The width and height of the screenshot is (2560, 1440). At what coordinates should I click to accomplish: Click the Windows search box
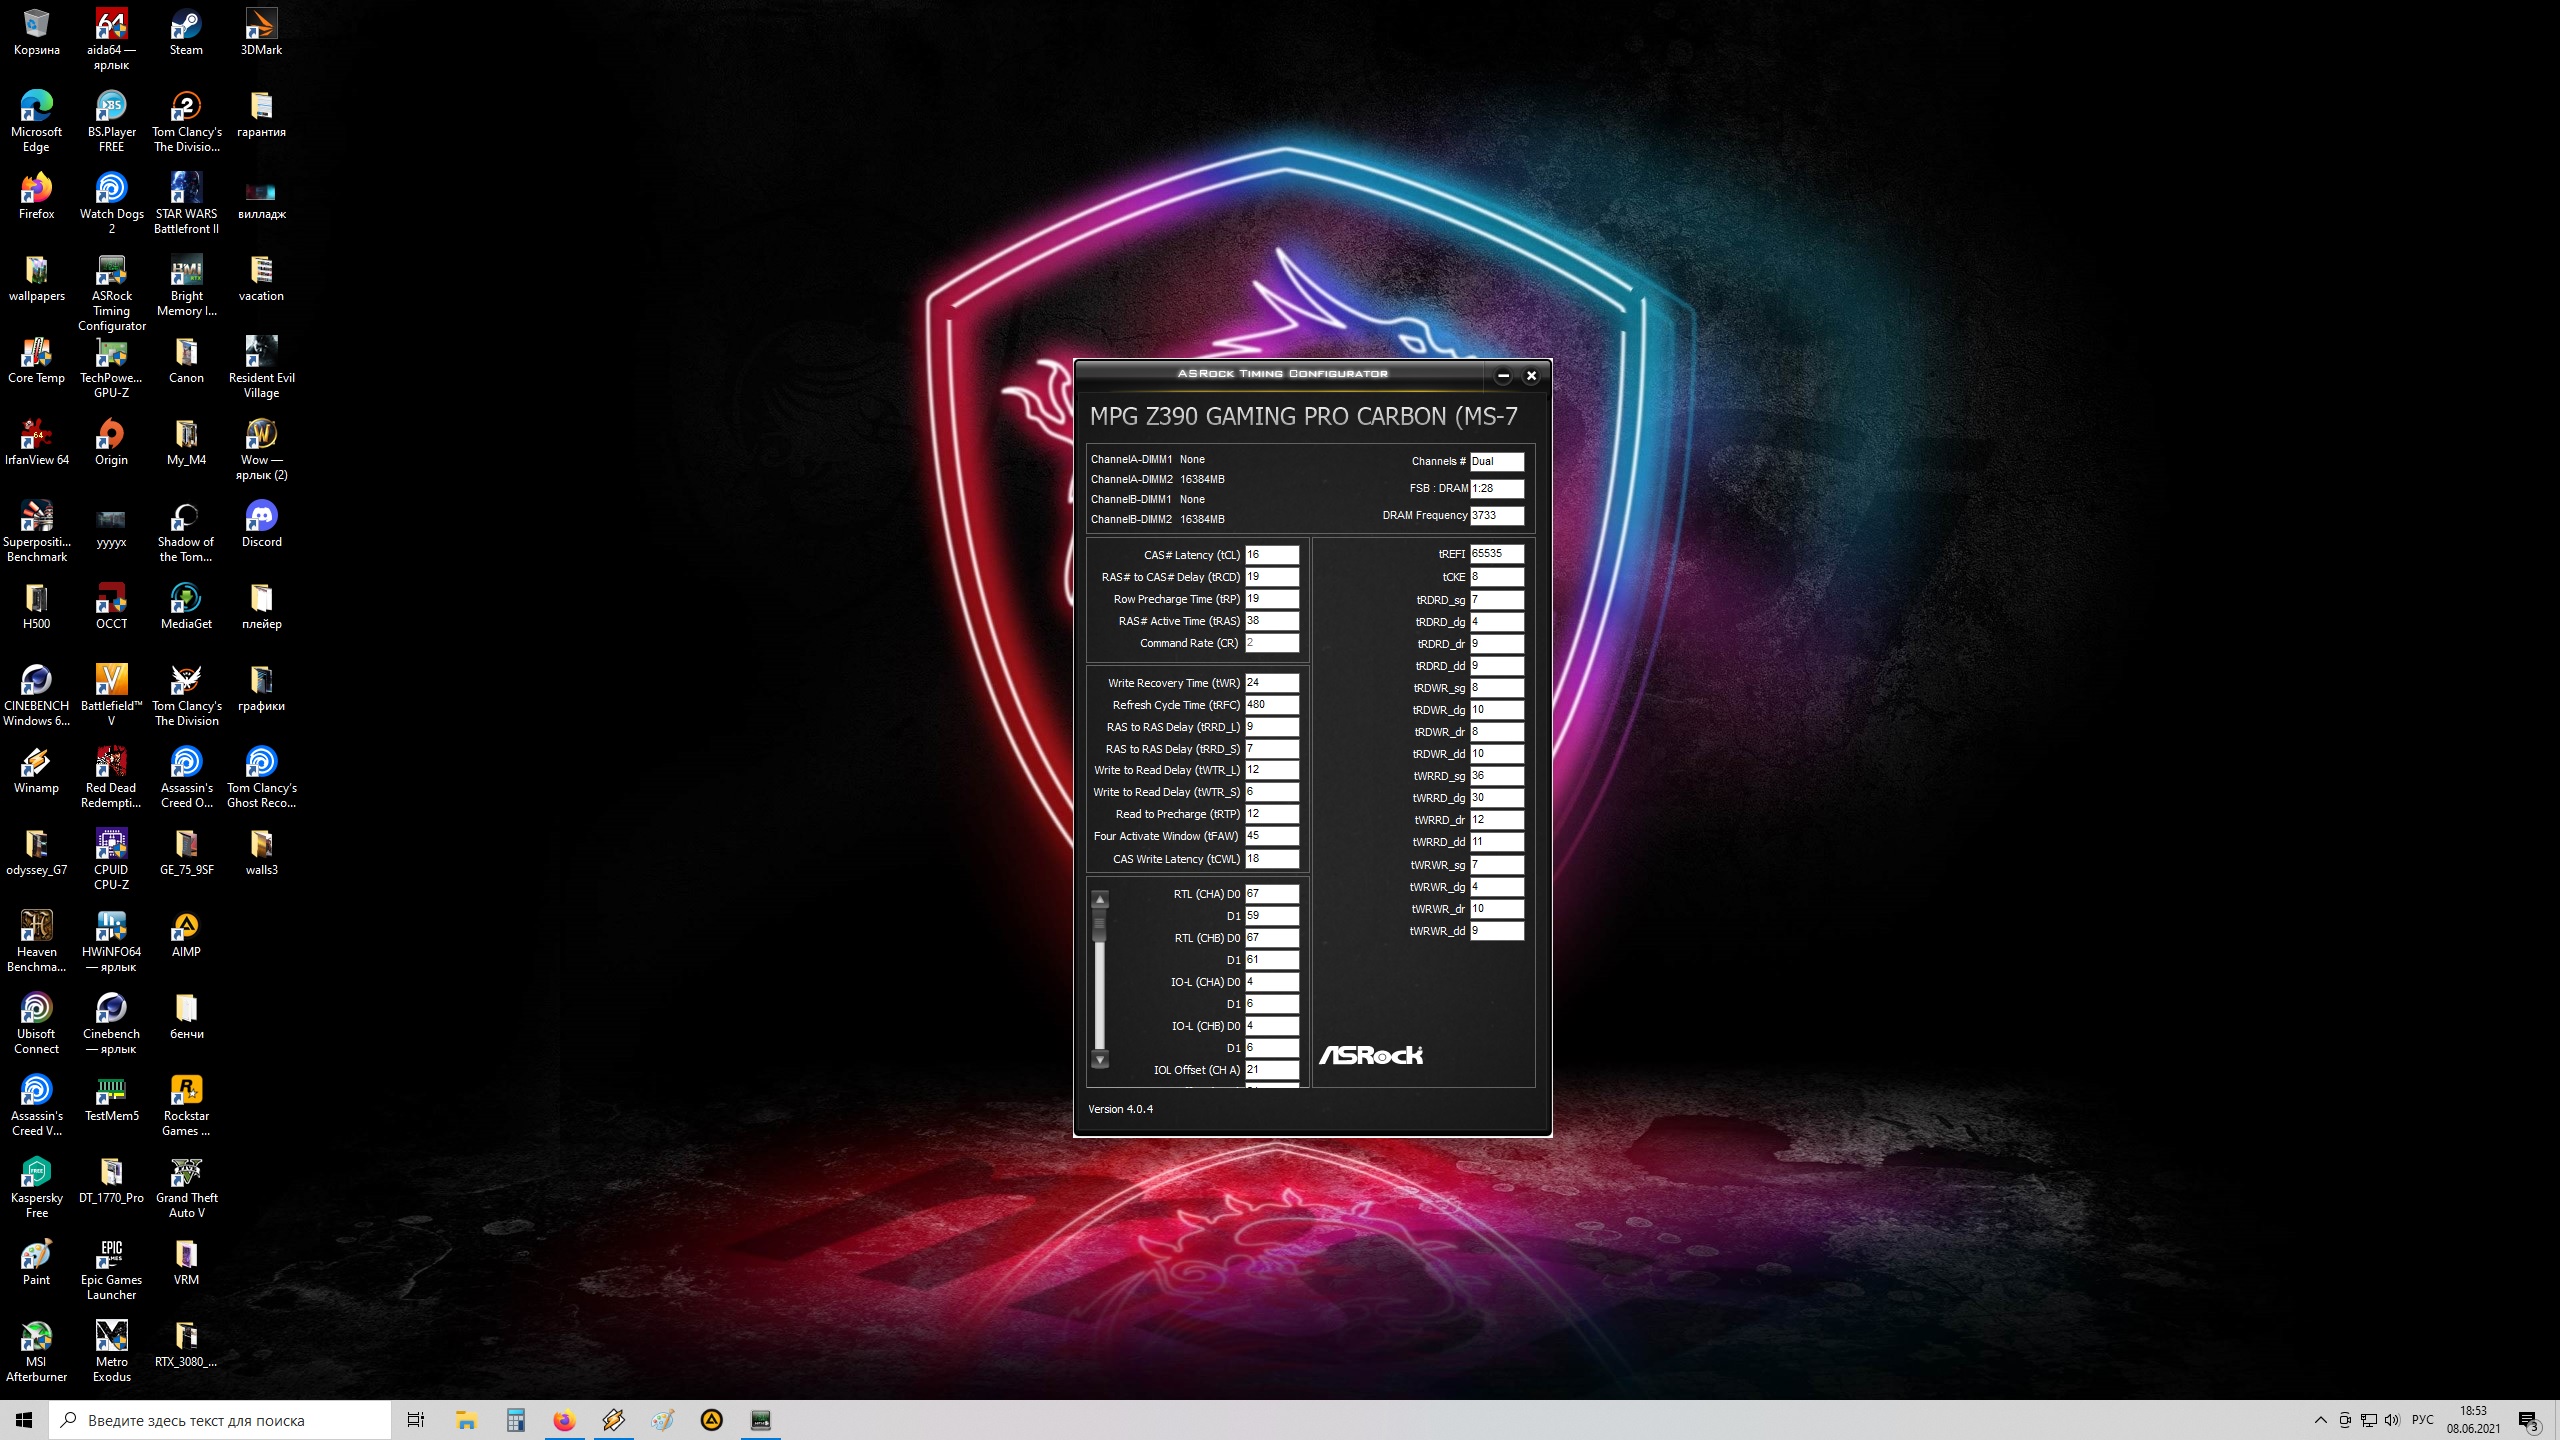point(220,1420)
